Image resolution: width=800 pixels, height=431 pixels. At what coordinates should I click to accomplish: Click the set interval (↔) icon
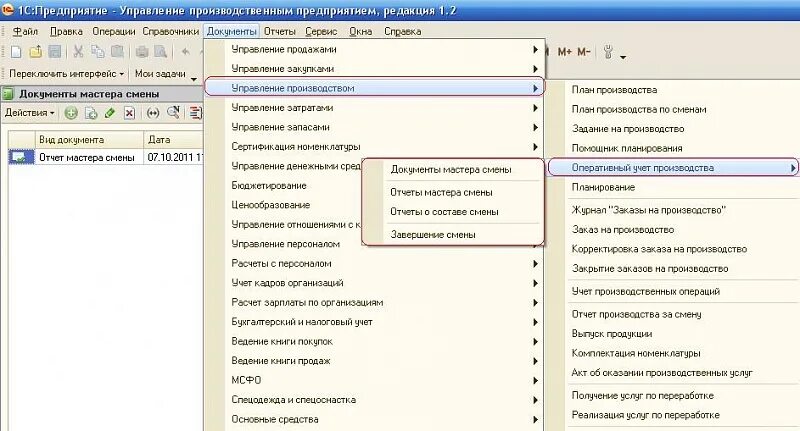tap(153, 113)
